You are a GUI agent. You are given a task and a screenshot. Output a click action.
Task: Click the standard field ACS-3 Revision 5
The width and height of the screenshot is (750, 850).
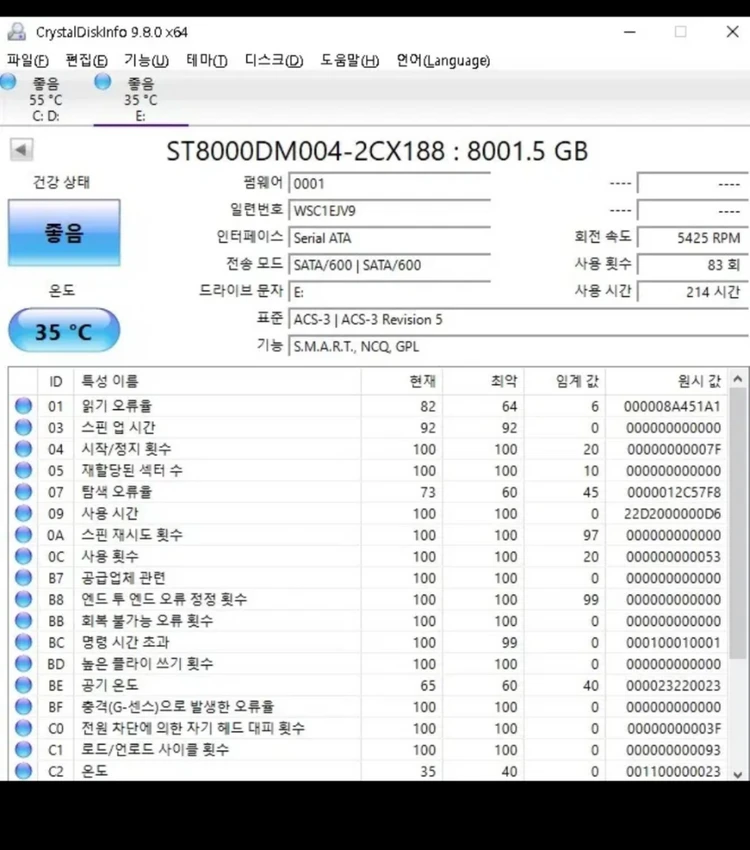[x=519, y=319]
